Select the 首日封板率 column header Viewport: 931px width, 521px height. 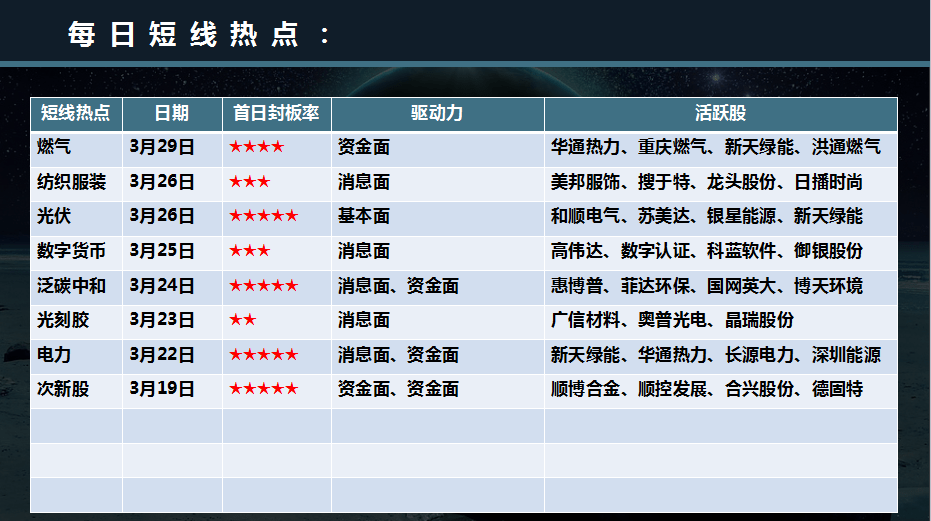(277, 113)
